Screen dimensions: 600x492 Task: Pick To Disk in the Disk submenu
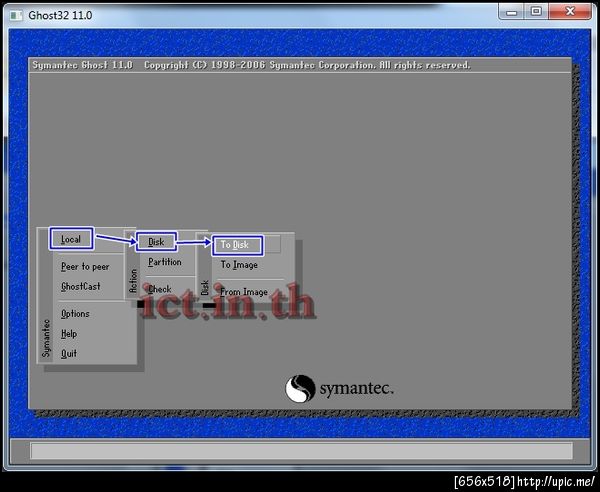coord(238,245)
